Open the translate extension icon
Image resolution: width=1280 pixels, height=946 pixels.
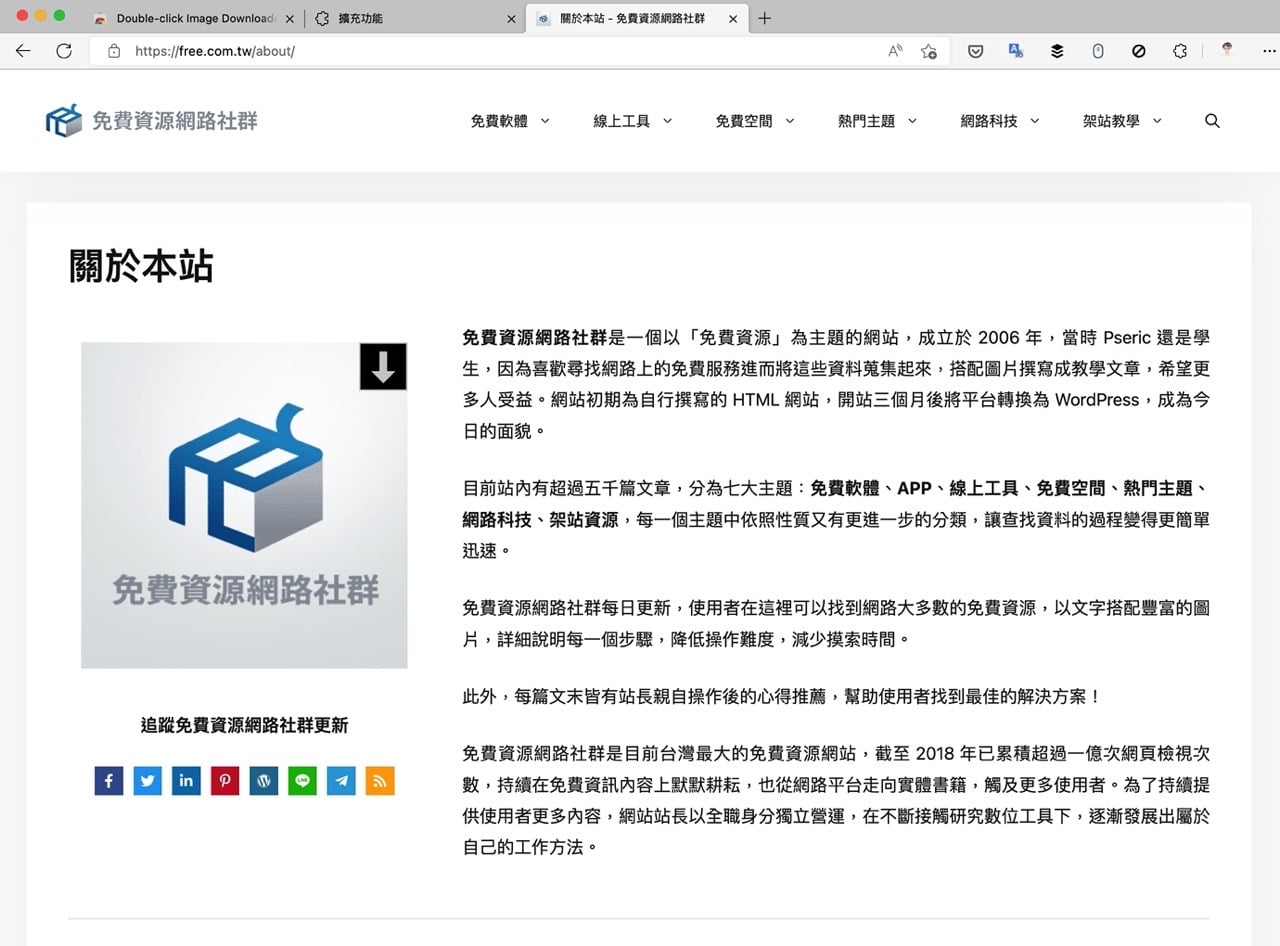(1016, 51)
